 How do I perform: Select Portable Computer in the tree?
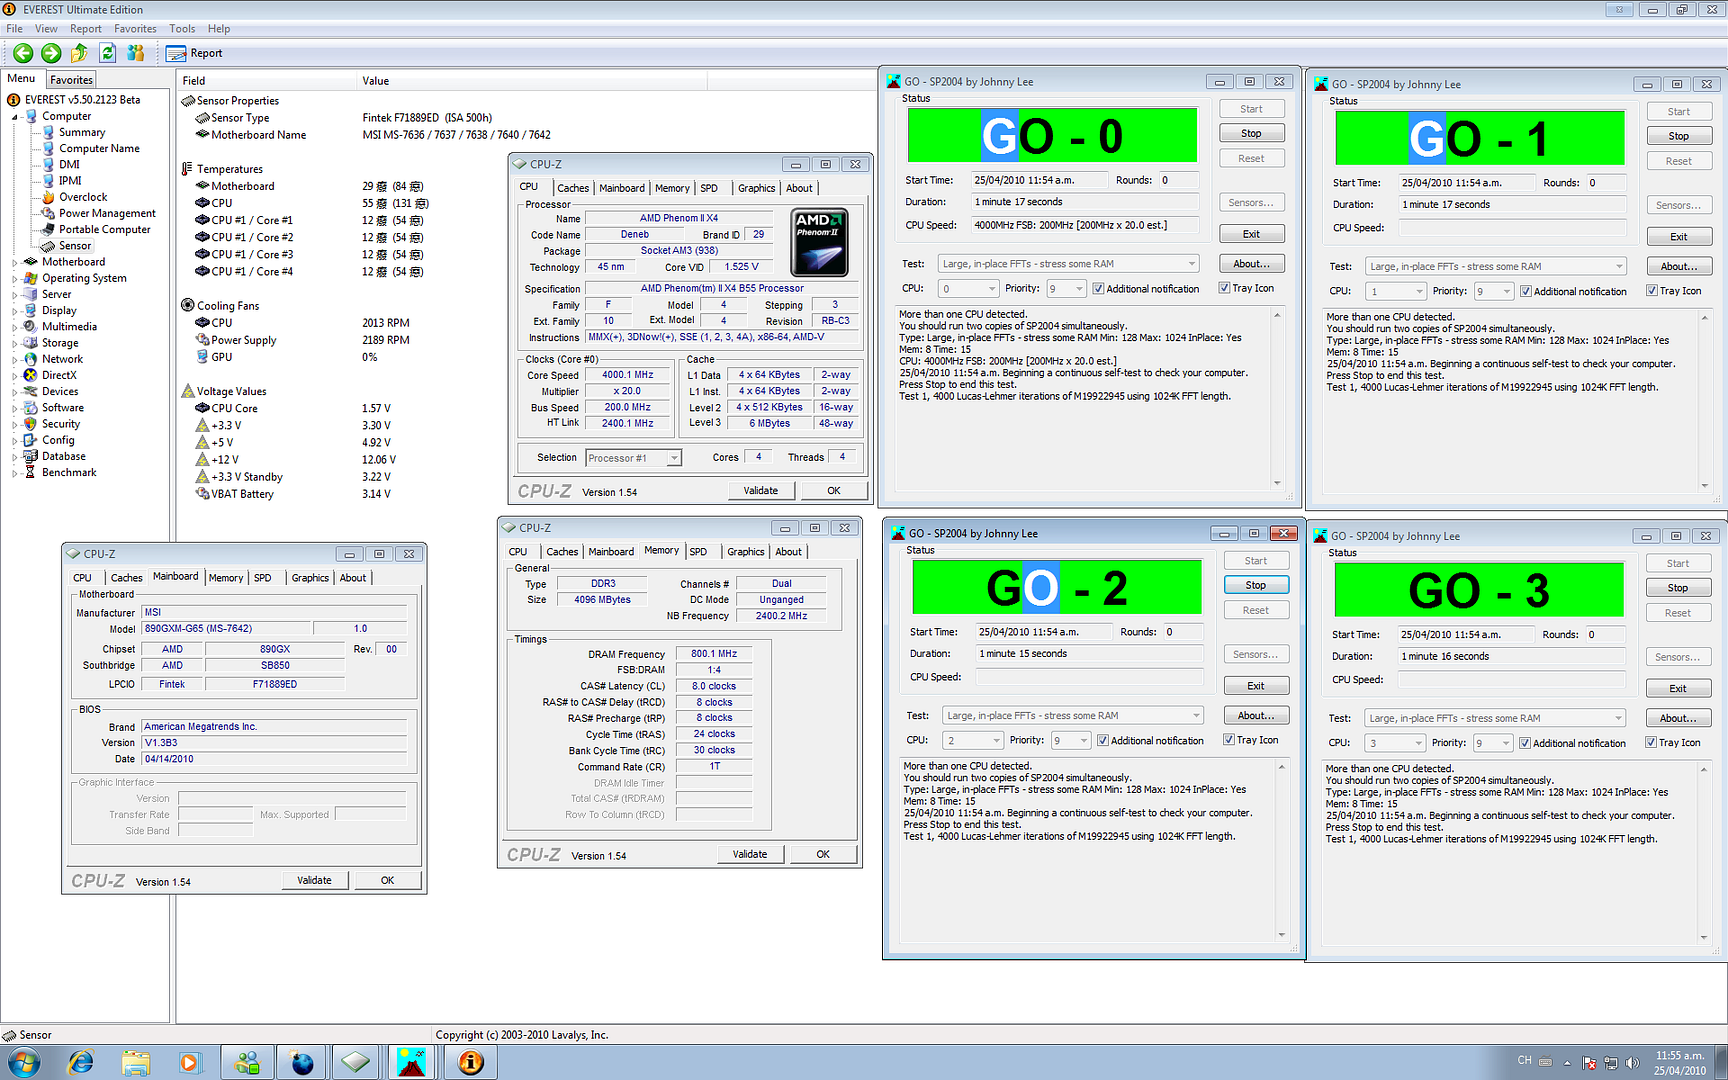[104, 229]
